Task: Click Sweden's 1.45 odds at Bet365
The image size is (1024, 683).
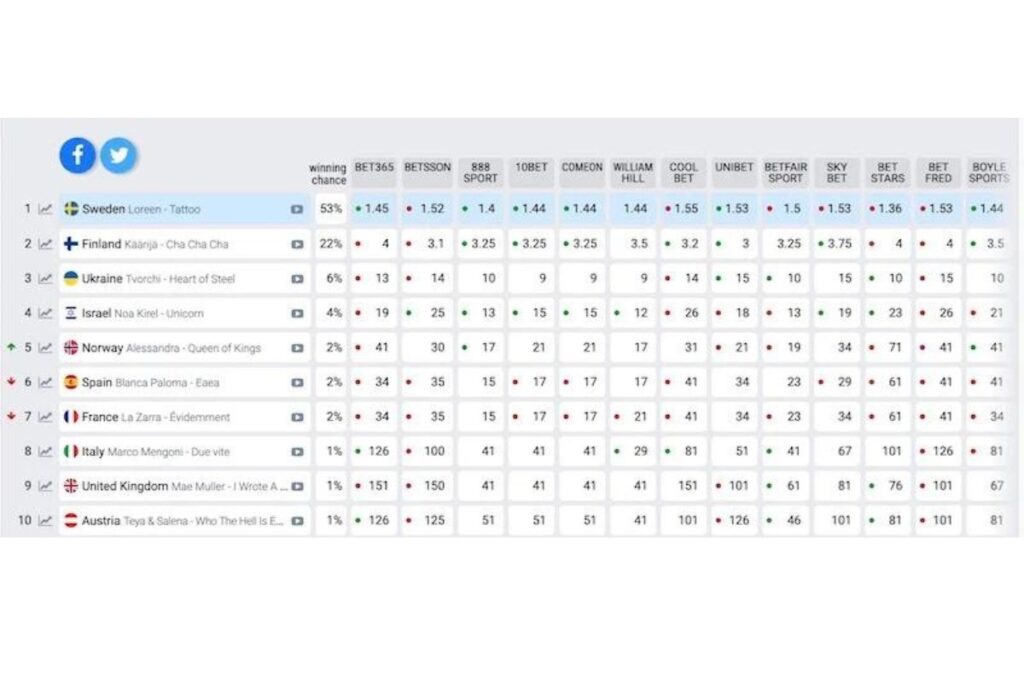Action: (374, 209)
